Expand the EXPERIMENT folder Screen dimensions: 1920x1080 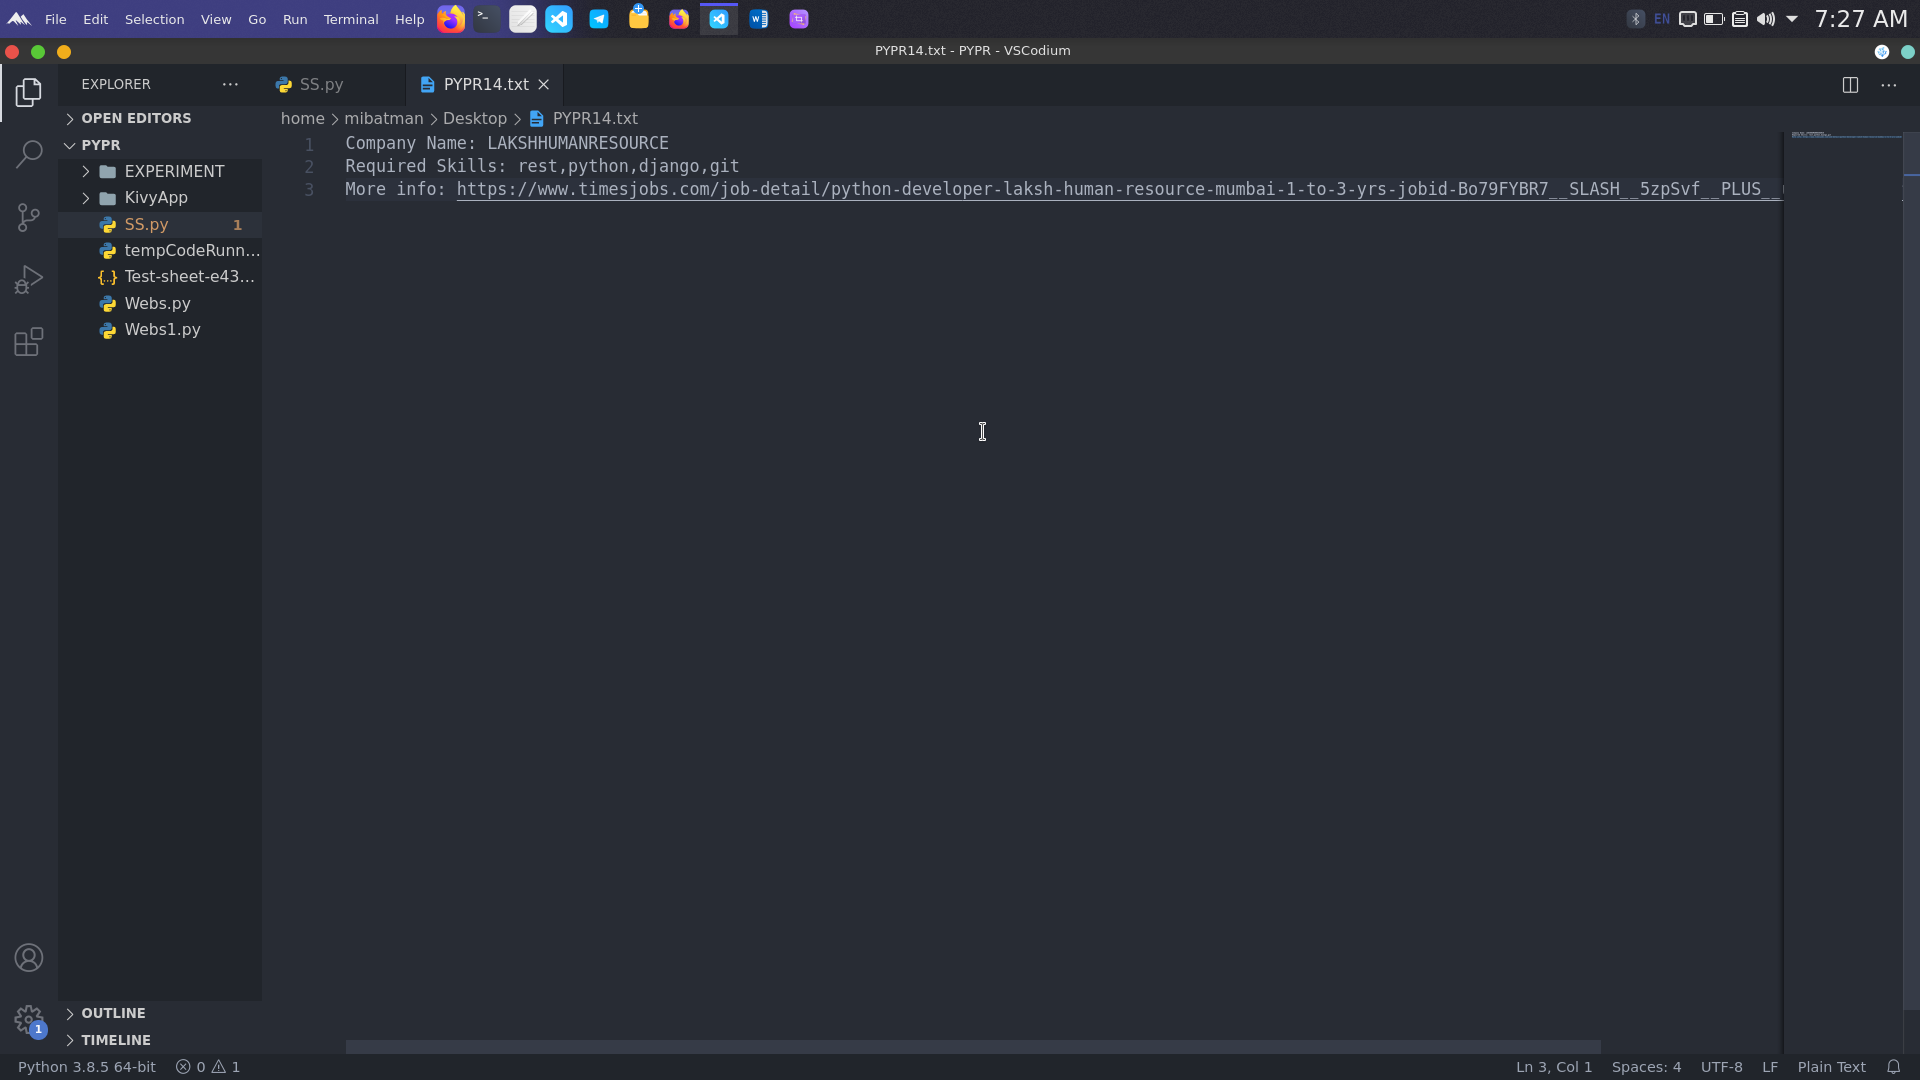(x=174, y=171)
